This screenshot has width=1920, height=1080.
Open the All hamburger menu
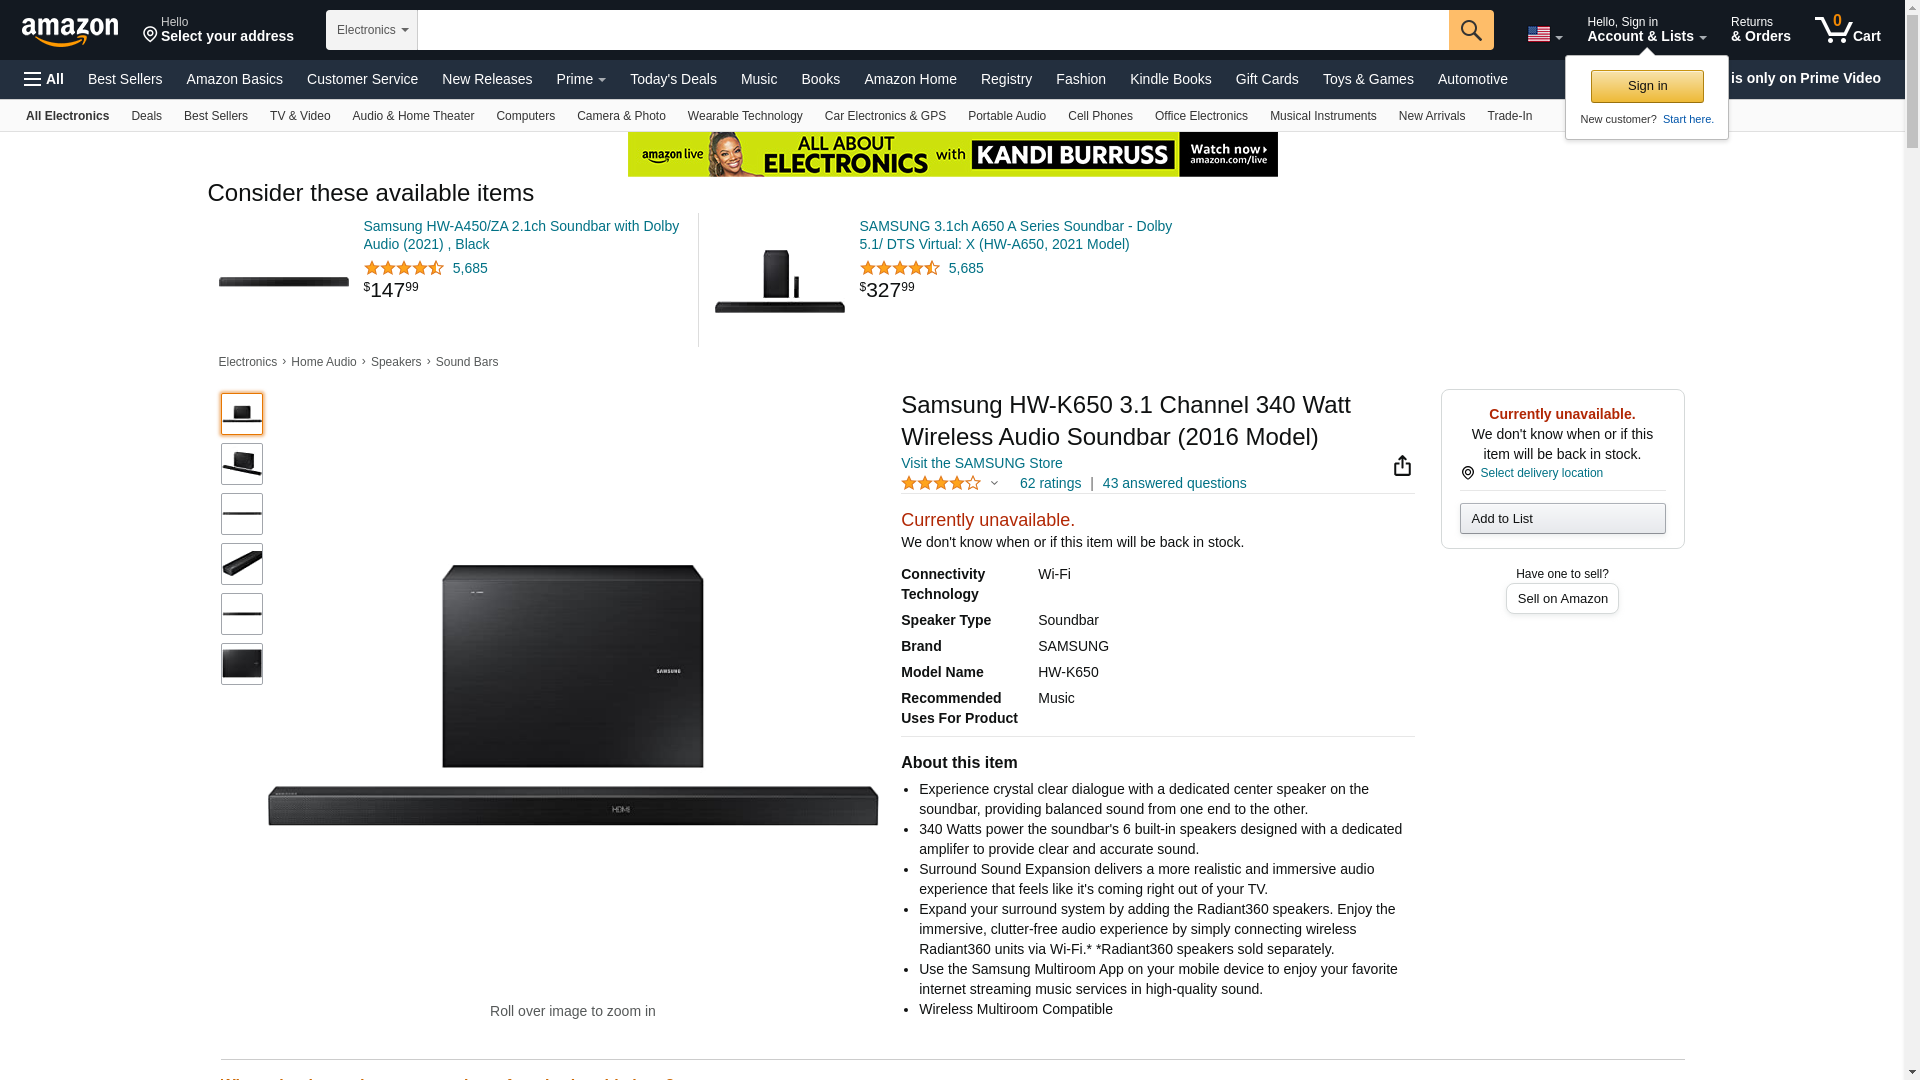coord(44,79)
